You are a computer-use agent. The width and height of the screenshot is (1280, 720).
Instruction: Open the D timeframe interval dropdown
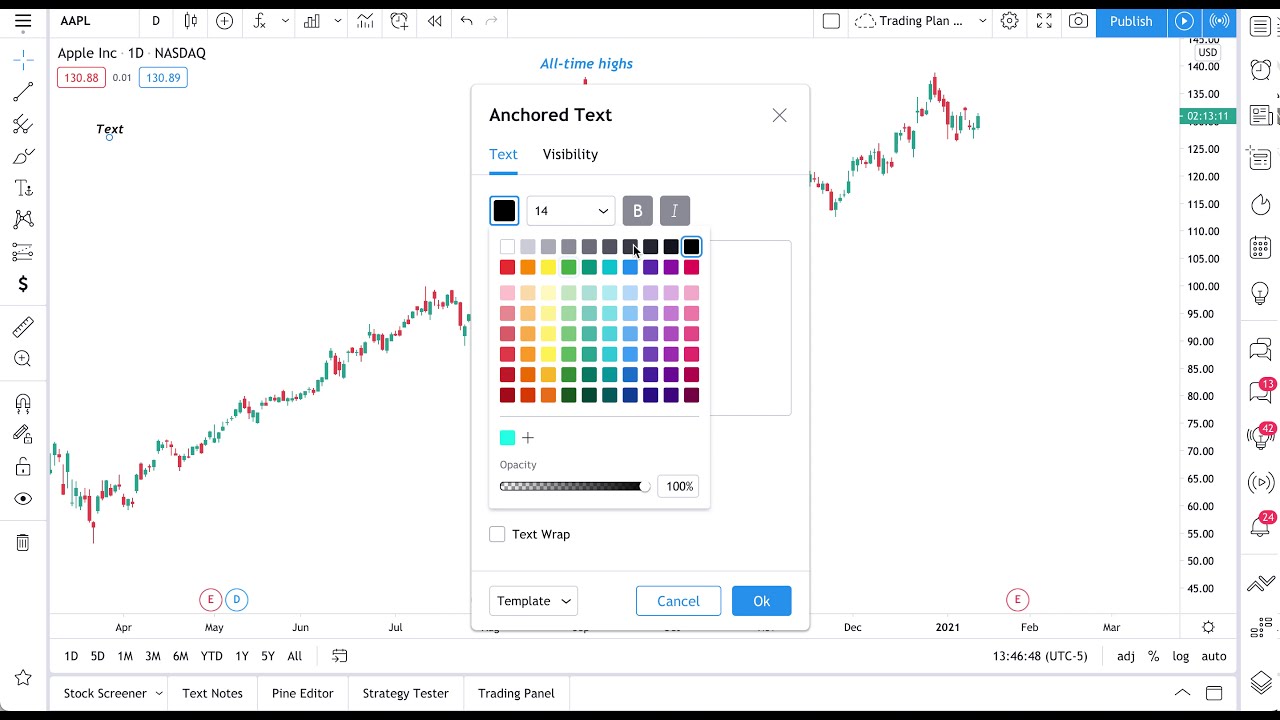point(155,21)
